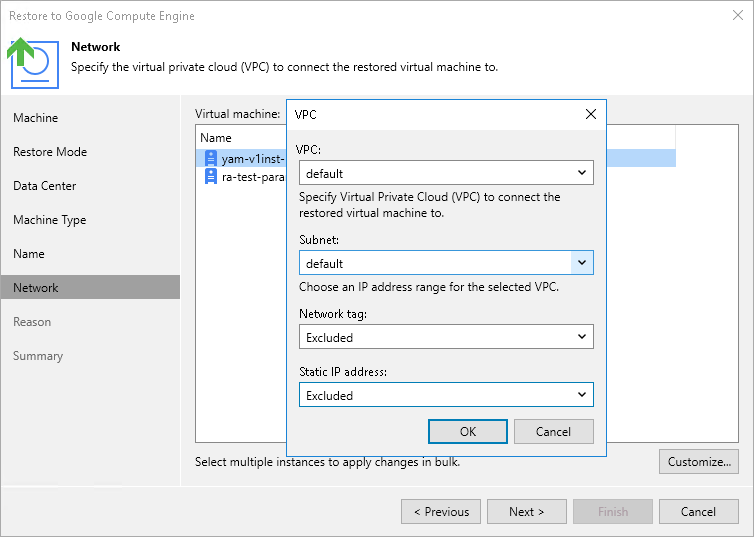This screenshot has height=537, width=754.
Task: Click Network tag field showing Excluded
Action: [446, 337]
